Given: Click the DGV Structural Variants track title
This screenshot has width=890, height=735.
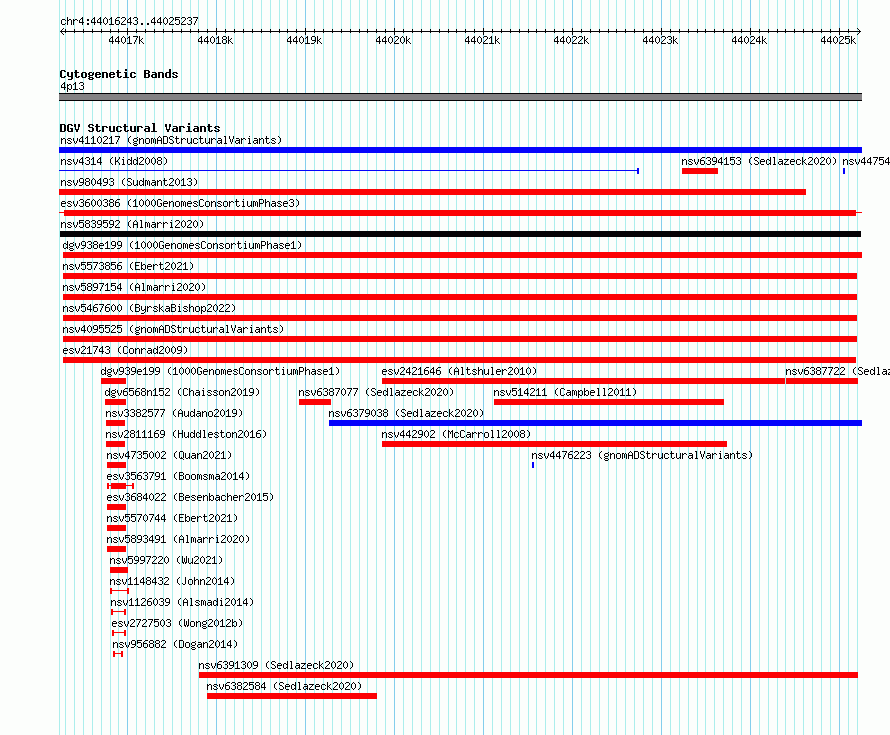Looking at the screenshot, I should point(140,128).
